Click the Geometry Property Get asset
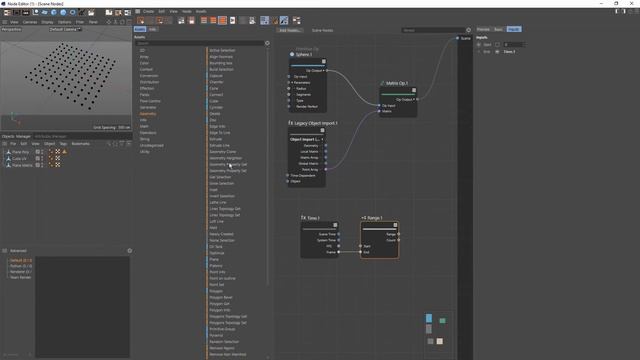This screenshot has width=640, height=360. [228, 164]
